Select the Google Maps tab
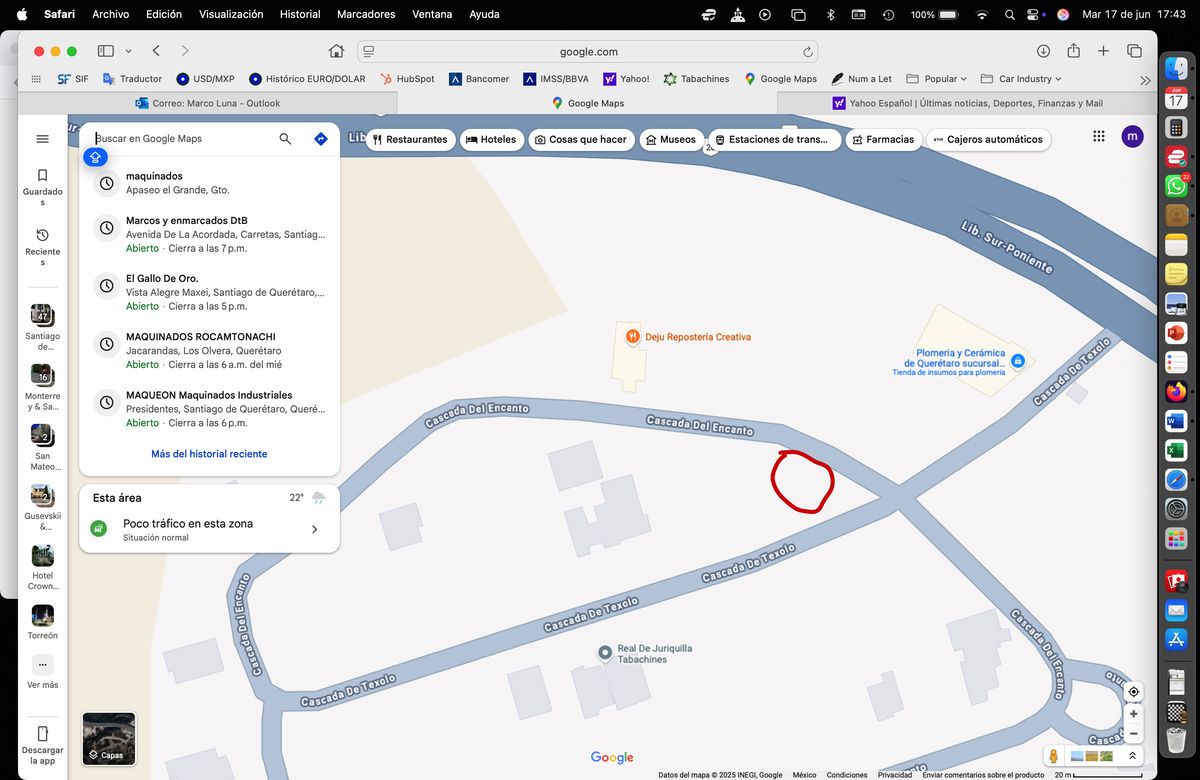1200x780 pixels. (x=587, y=103)
